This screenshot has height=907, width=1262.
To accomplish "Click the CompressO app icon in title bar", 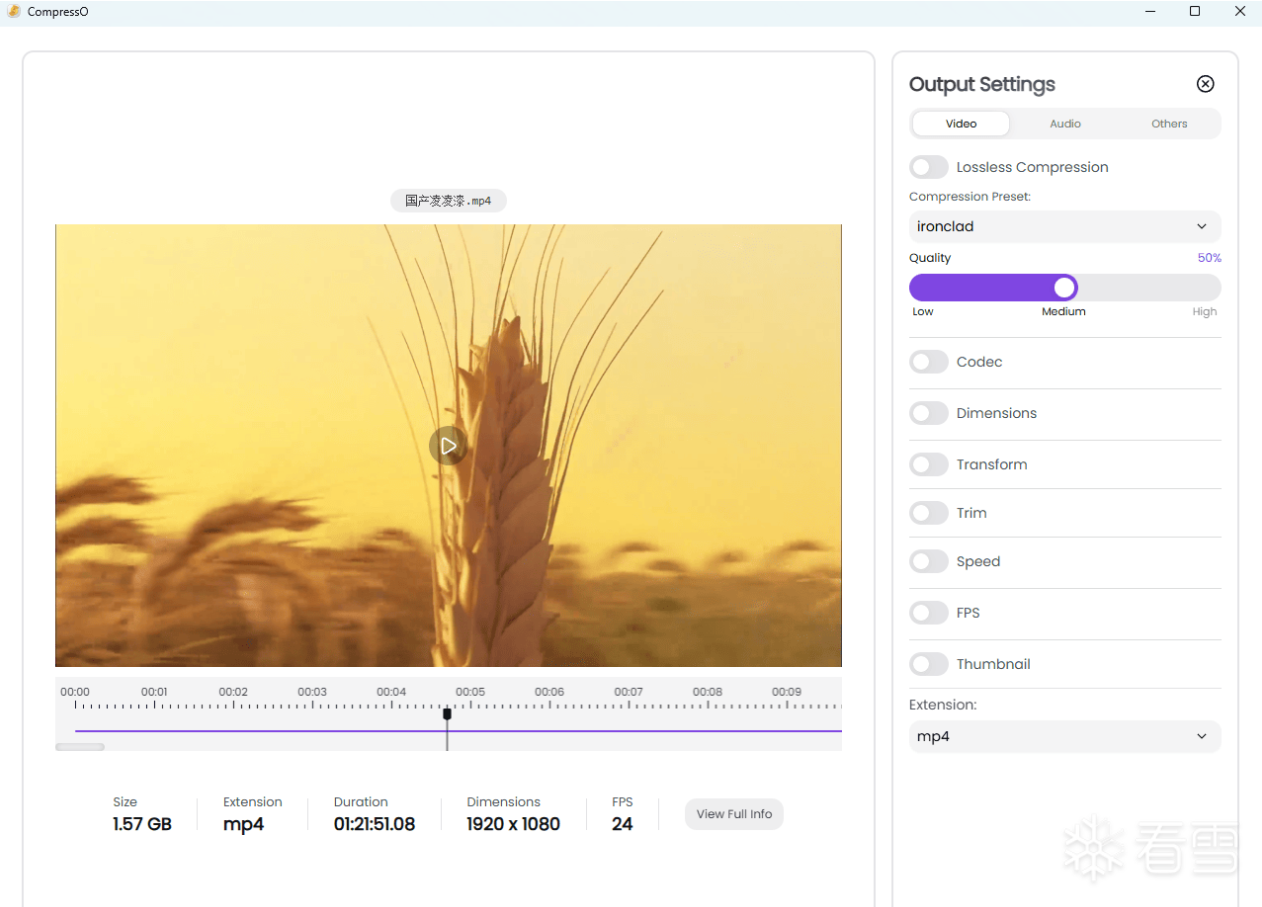I will tap(14, 11).
